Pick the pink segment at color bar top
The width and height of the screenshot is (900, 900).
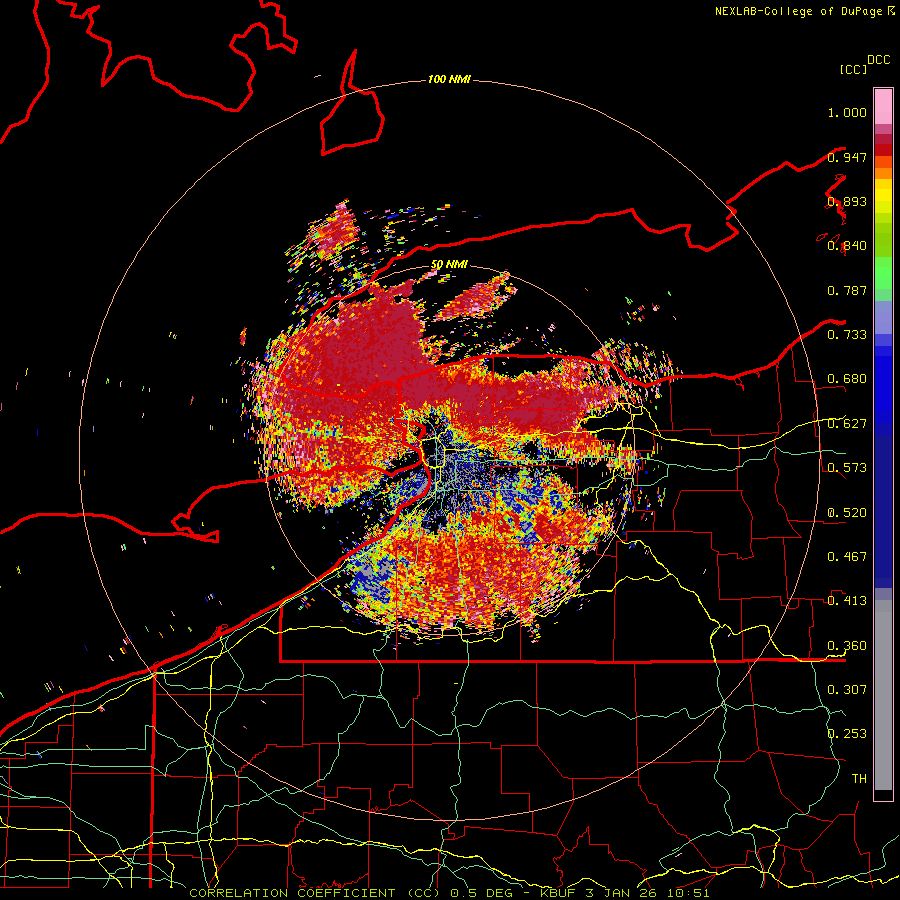click(x=883, y=107)
